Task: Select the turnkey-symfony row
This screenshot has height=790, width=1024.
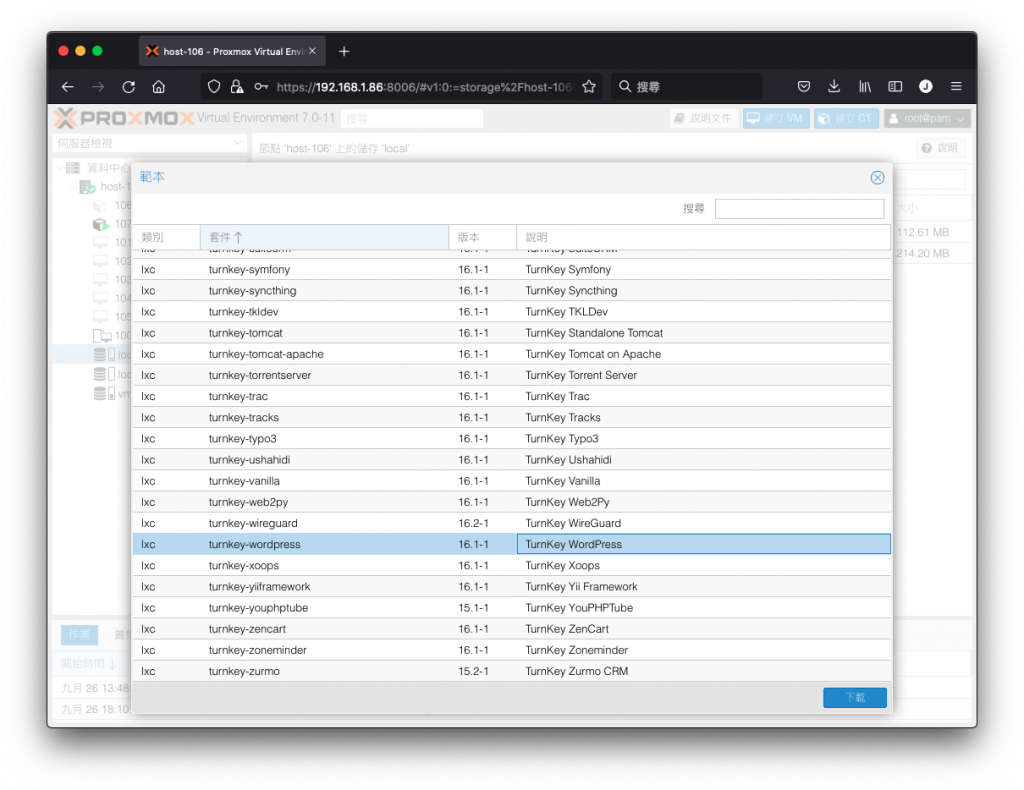Action: (x=511, y=270)
